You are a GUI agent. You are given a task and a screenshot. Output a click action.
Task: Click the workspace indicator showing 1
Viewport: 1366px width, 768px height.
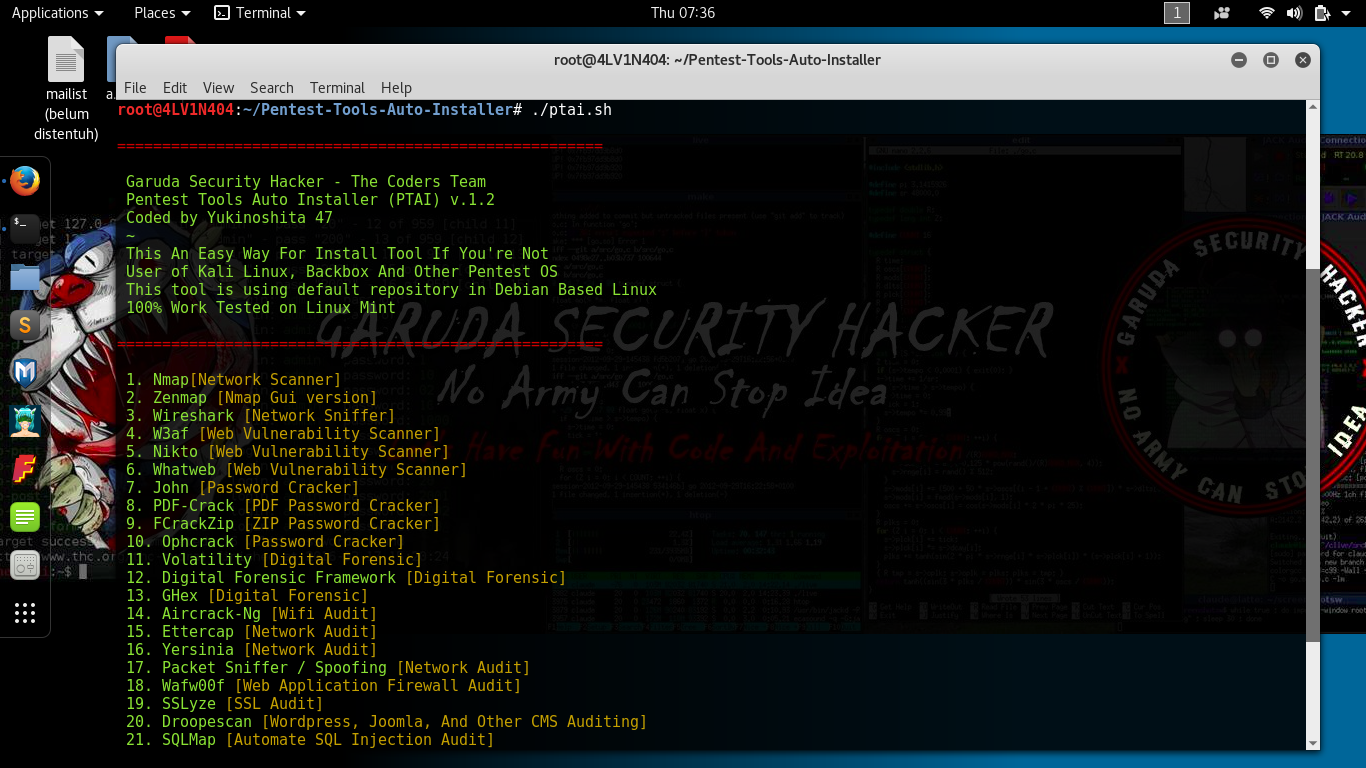tap(1177, 13)
